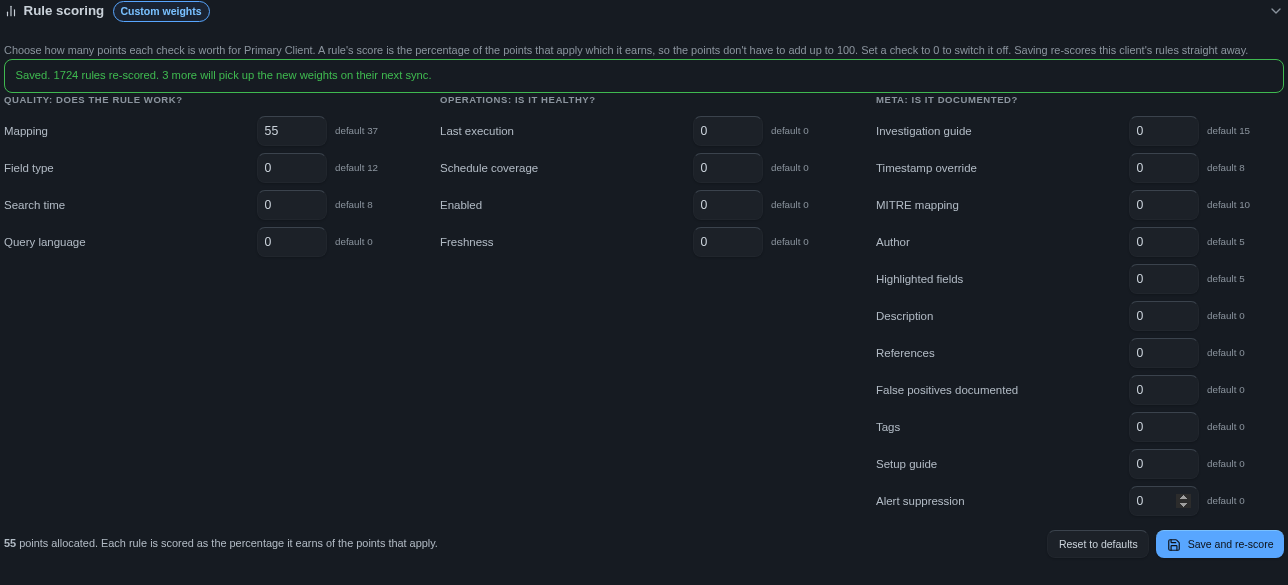The image size is (1288, 585).
Task: Edit the False positives documented weight field
Action: click(1164, 390)
